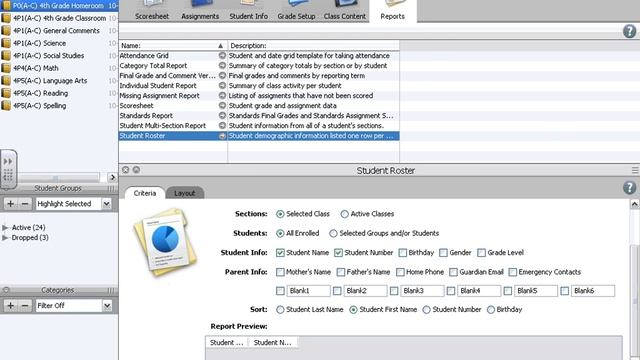Screen dimensions: 640x360
Task: Click run arrow icon for Individual Student Report
Action: [x=222, y=85]
